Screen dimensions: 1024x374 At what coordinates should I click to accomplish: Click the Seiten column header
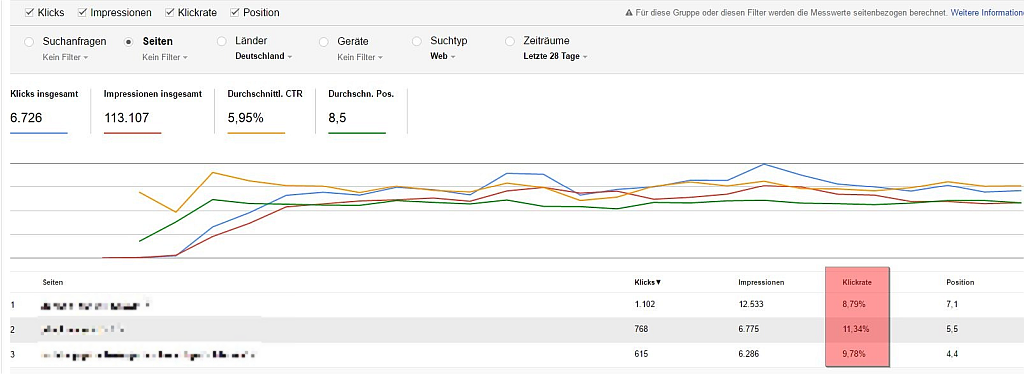click(x=53, y=283)
